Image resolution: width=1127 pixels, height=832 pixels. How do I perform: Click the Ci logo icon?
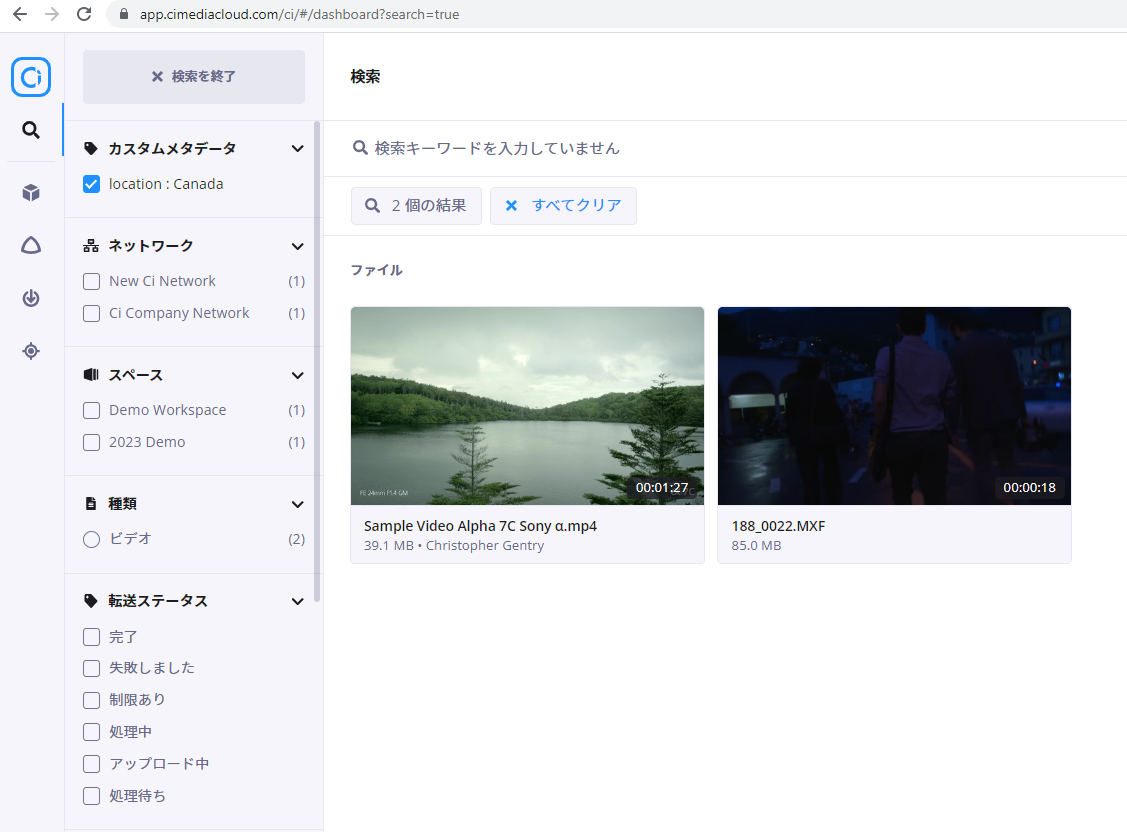point(31,77)
